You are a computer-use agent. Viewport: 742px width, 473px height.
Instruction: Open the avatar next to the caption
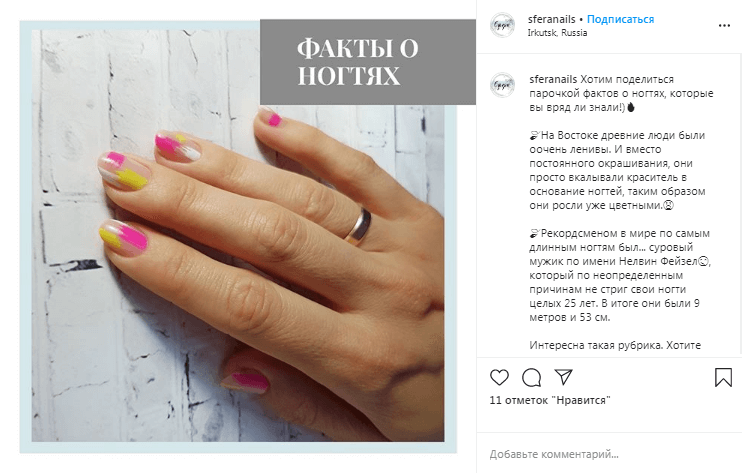pos(502,85)
